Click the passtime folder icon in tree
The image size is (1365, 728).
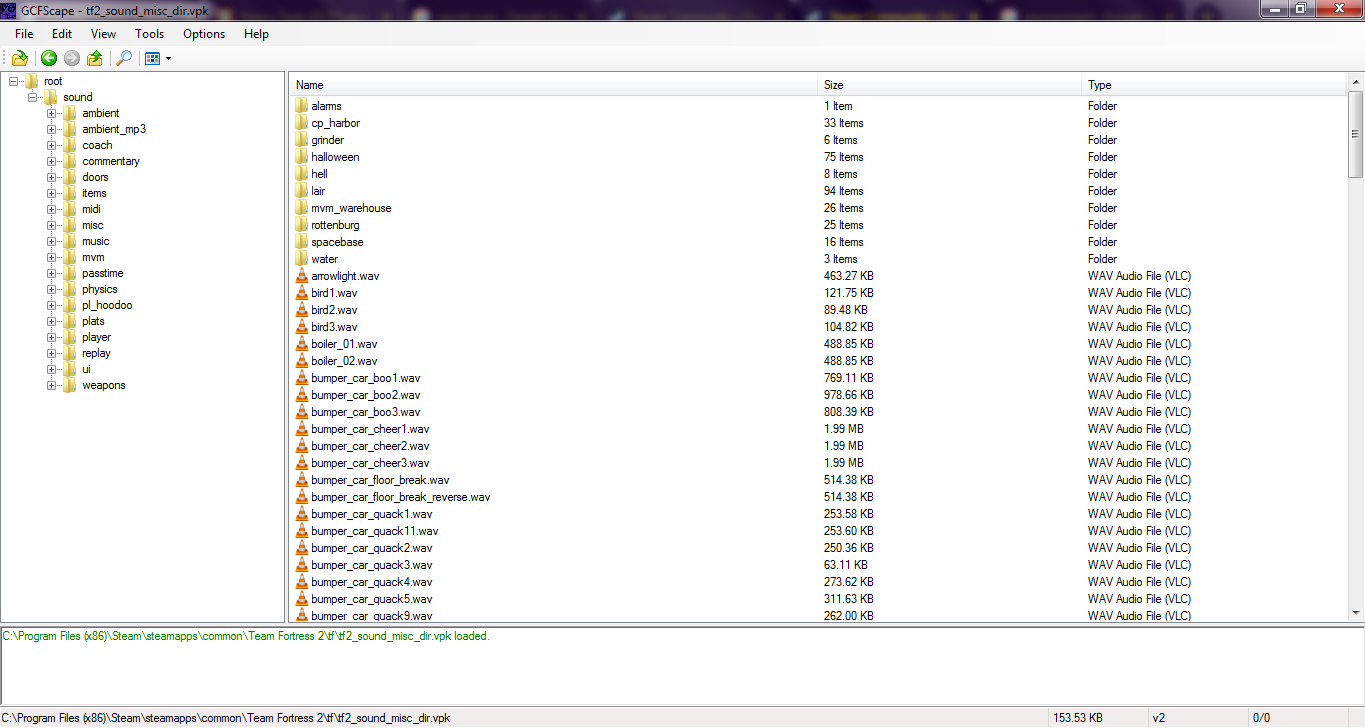[x=69, y=273]
